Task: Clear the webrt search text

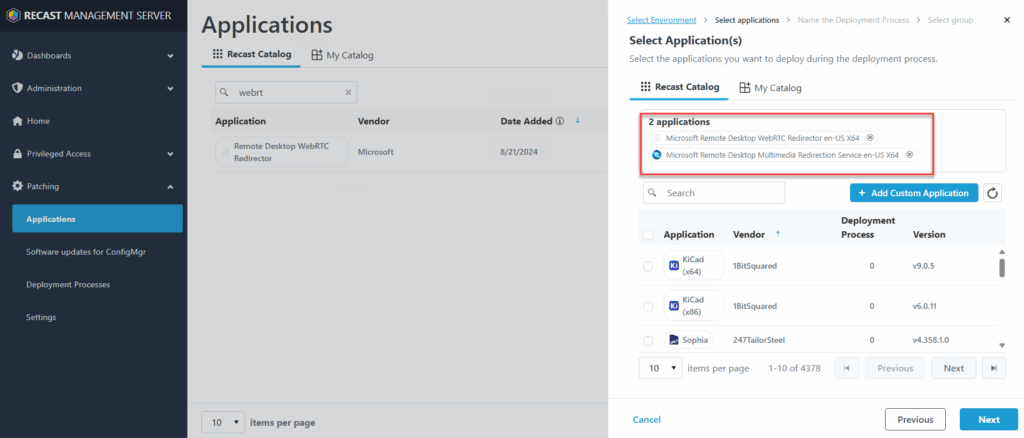Action: (x=349, y=92)
